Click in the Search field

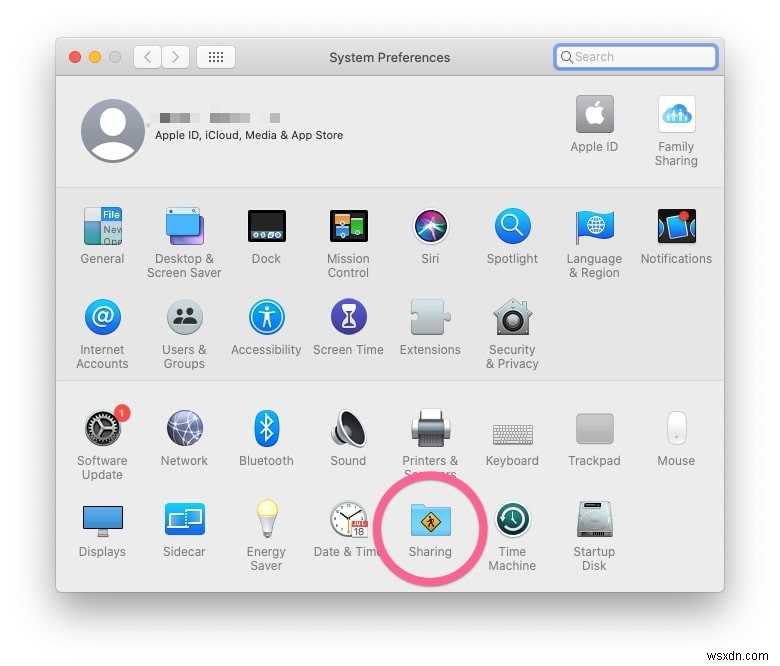635,57
